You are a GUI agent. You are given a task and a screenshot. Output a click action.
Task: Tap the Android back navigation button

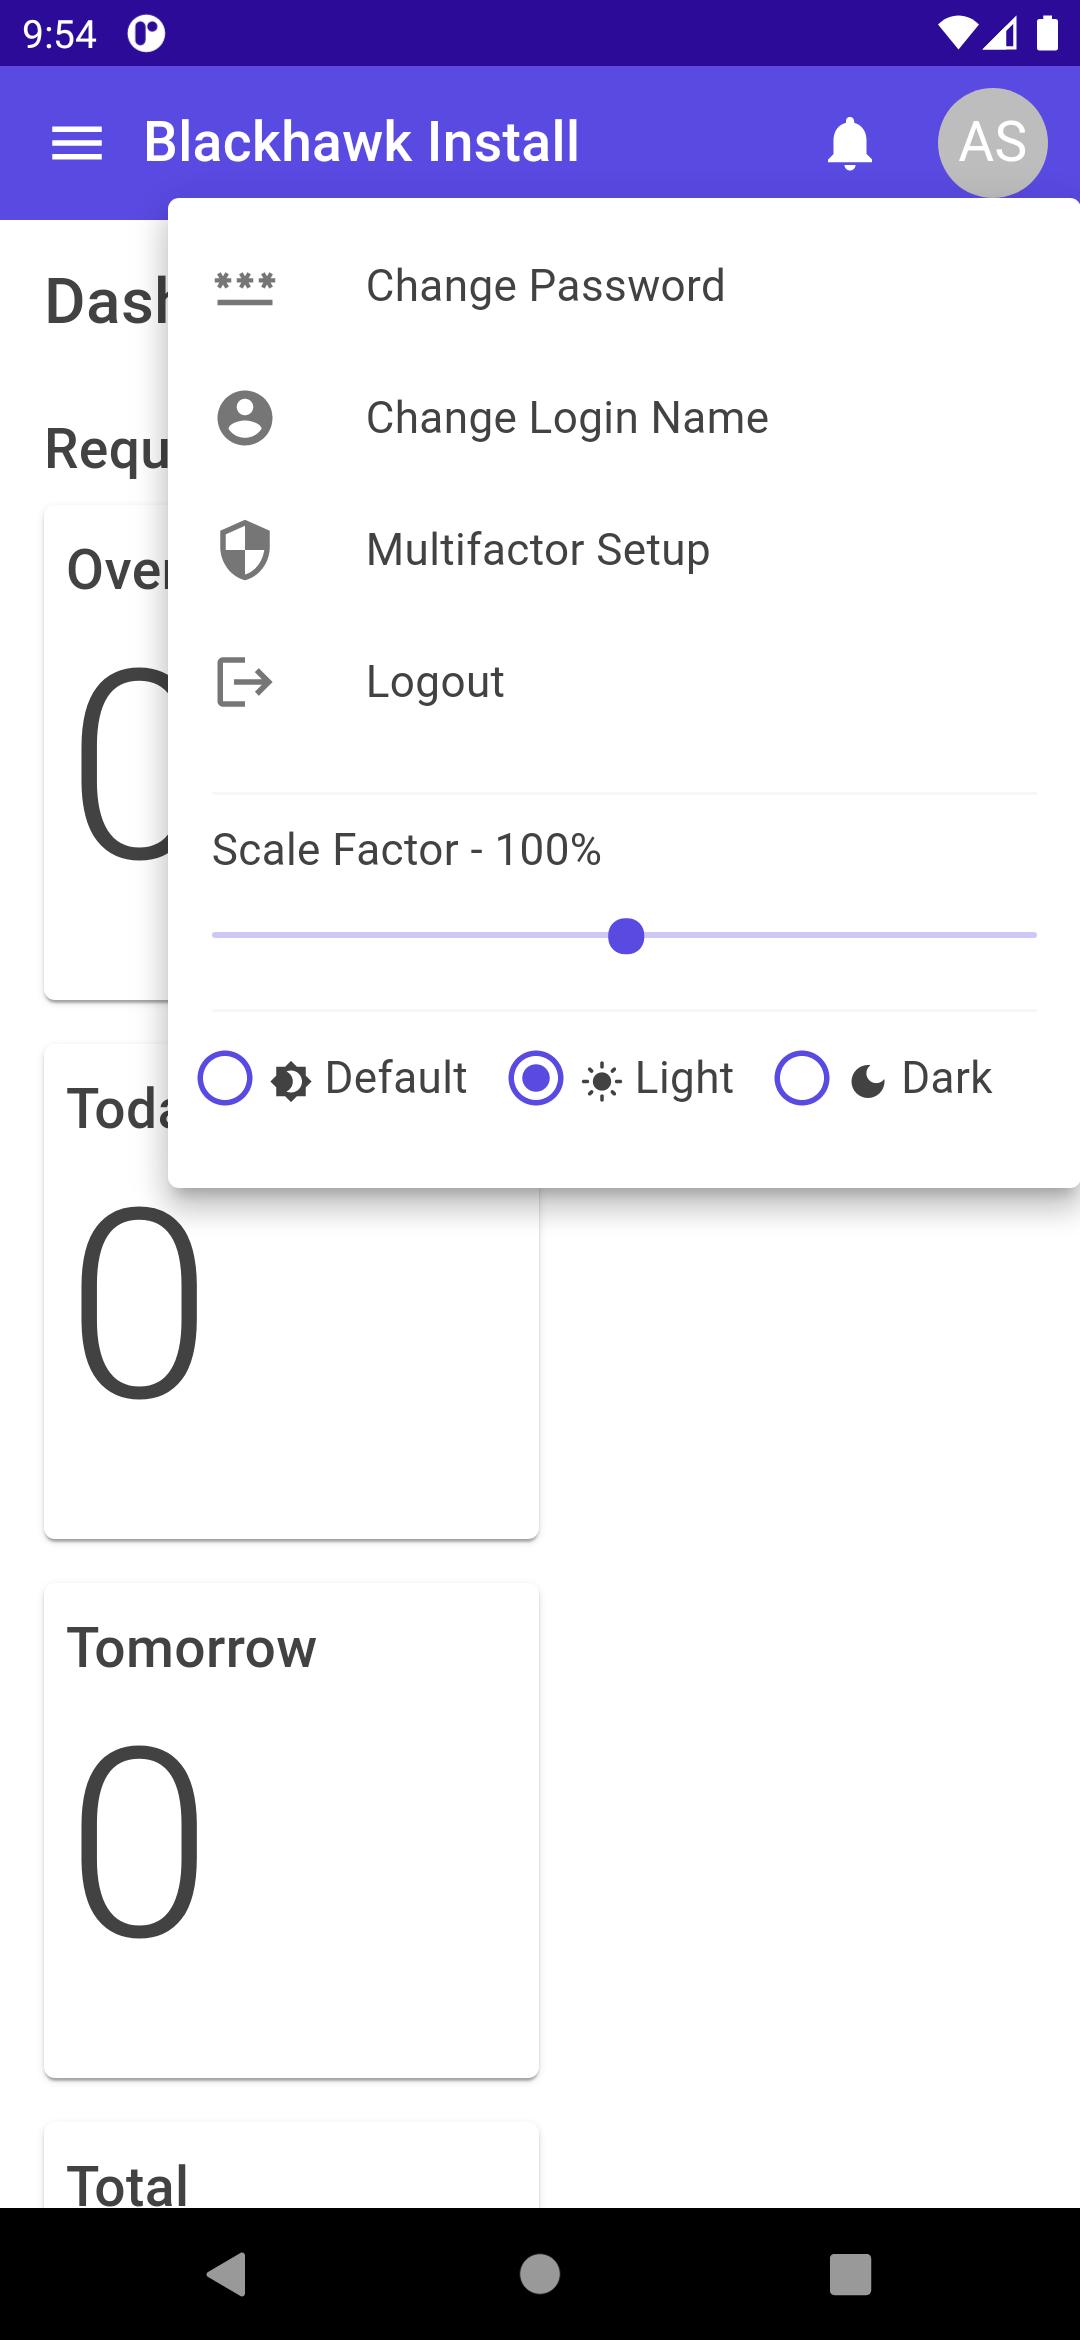coord(228,2274)
